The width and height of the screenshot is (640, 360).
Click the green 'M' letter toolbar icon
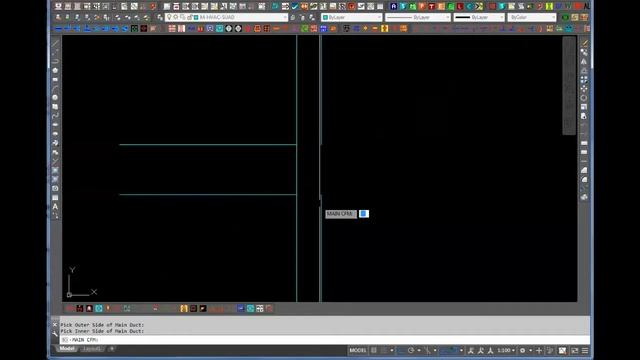click(413, 6)
